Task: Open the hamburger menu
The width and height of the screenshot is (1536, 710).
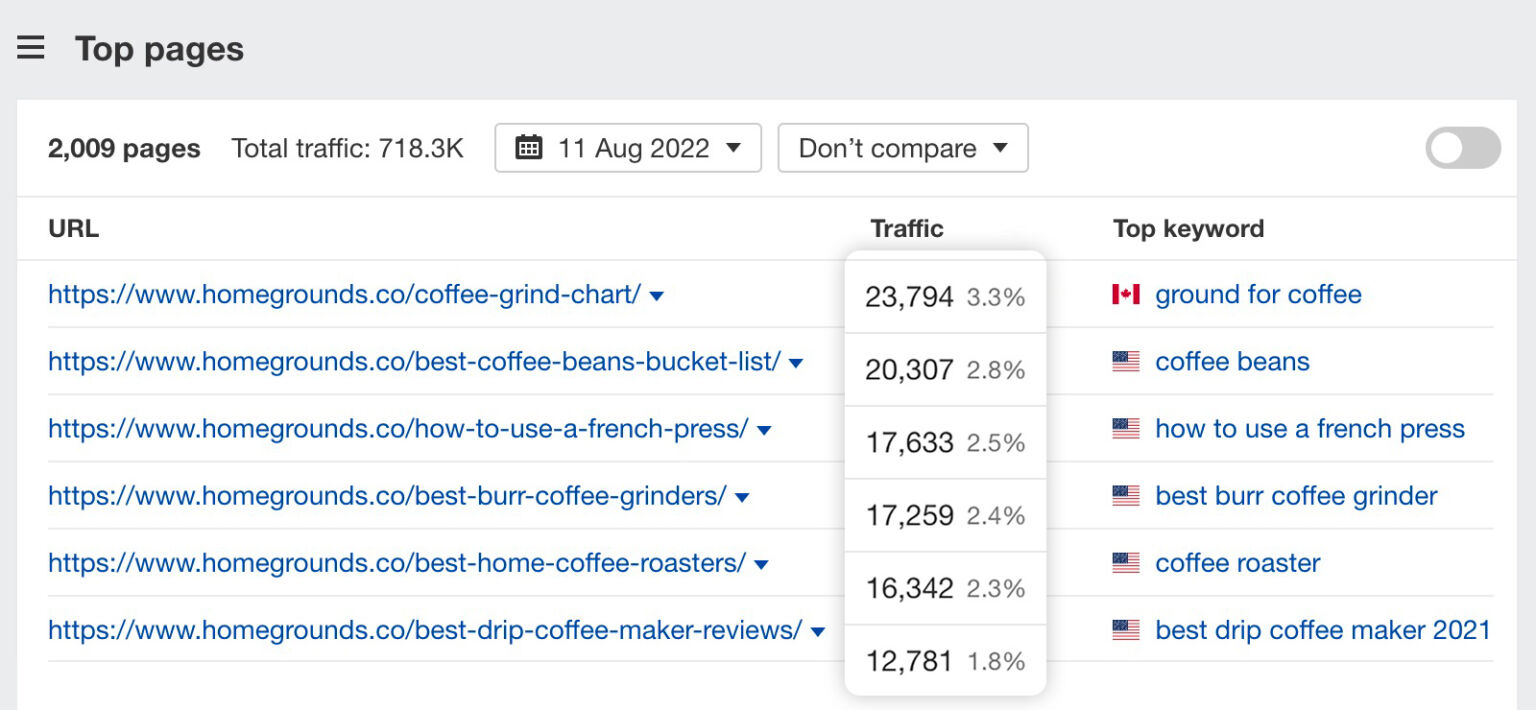Action: pyautogui.click(x=31, y=47)
